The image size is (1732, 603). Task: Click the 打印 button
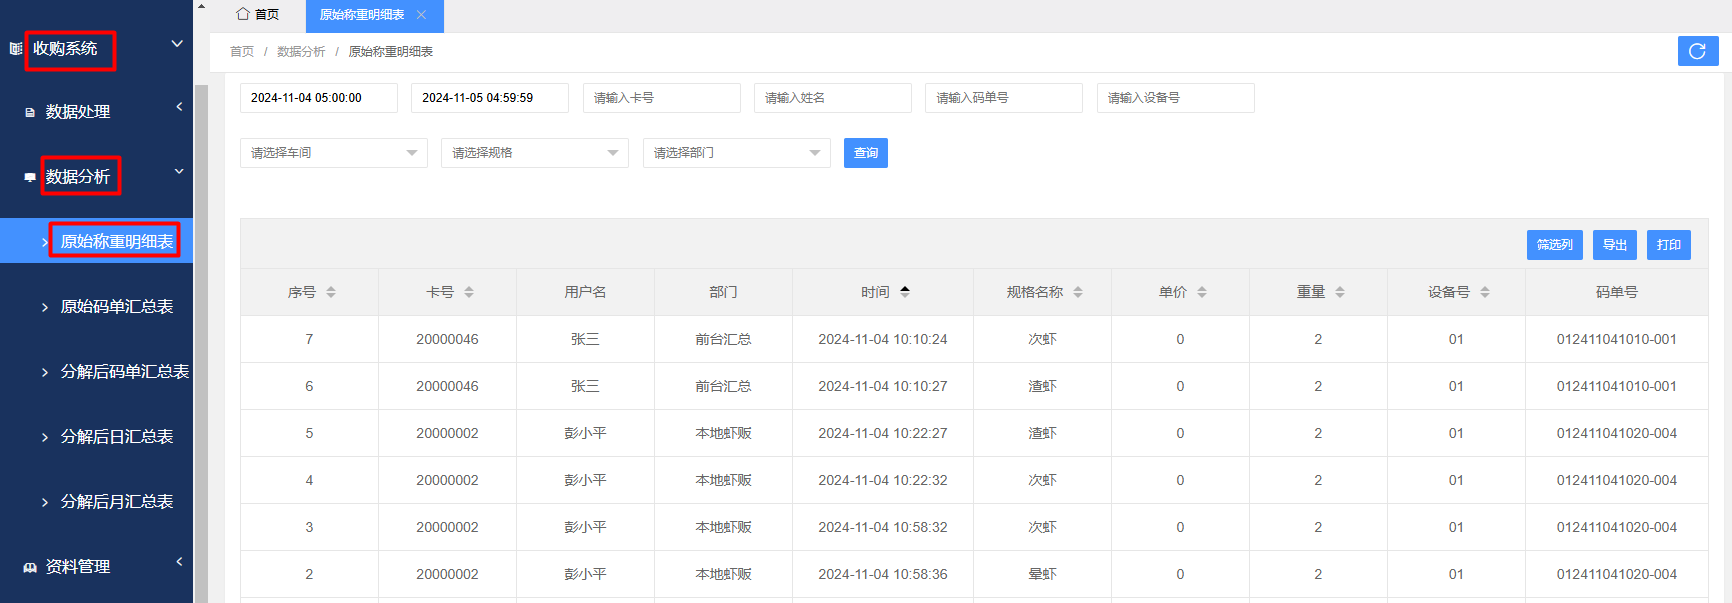(1669, 245)
